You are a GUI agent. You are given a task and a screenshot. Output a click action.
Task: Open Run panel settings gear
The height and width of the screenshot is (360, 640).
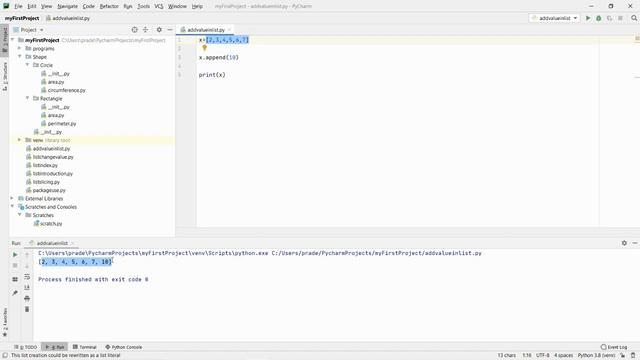tap(624, 243)
